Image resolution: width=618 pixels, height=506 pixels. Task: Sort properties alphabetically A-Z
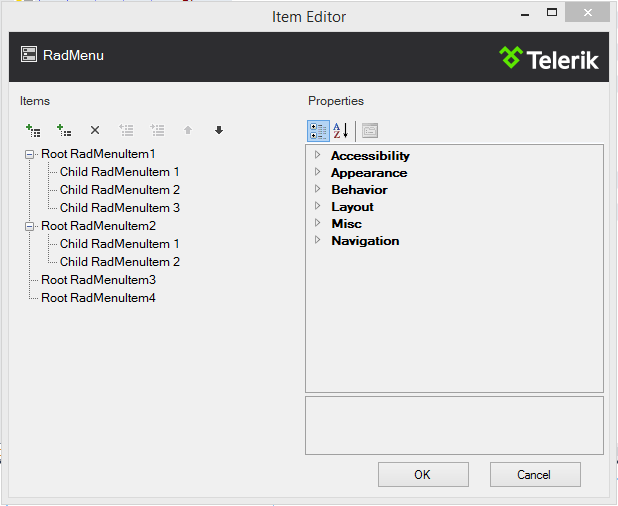tap(341, 131)
